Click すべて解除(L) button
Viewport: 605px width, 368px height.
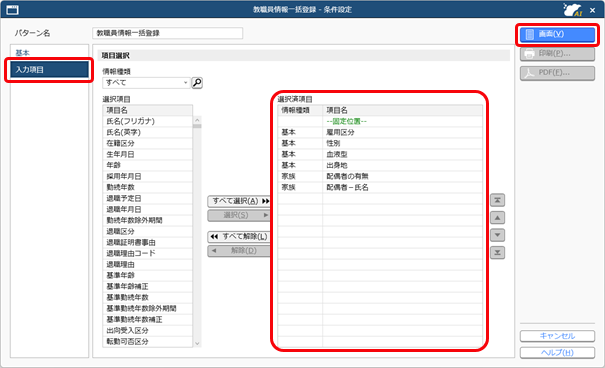239,236
